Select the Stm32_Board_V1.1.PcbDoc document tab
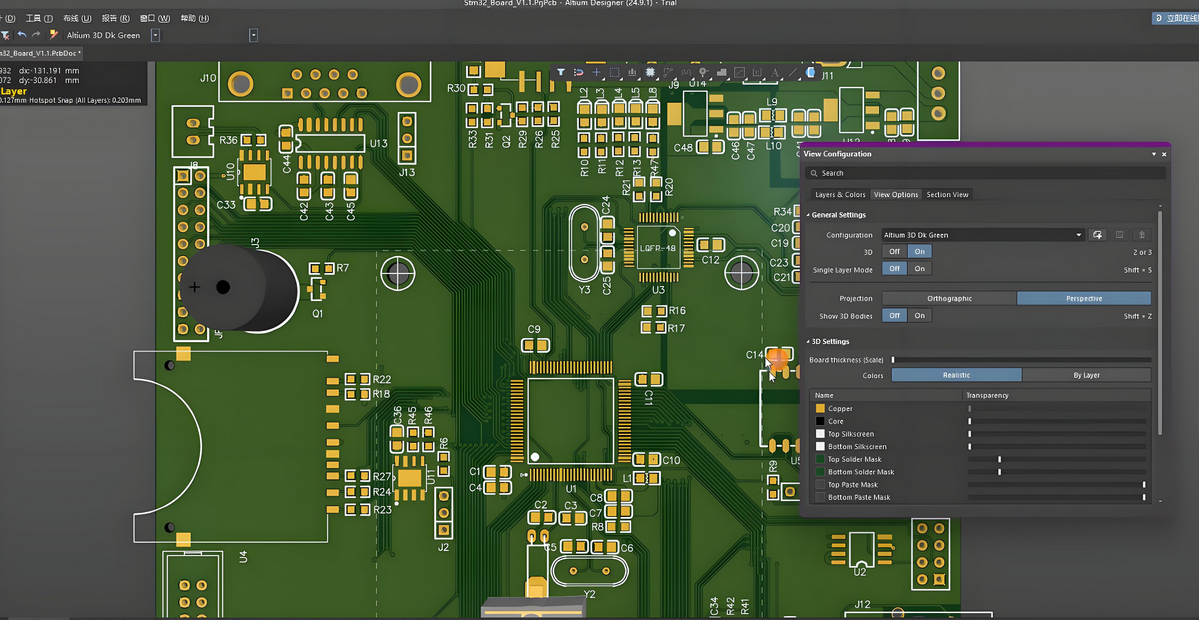1199x620 pixels. tap(41, 54)
